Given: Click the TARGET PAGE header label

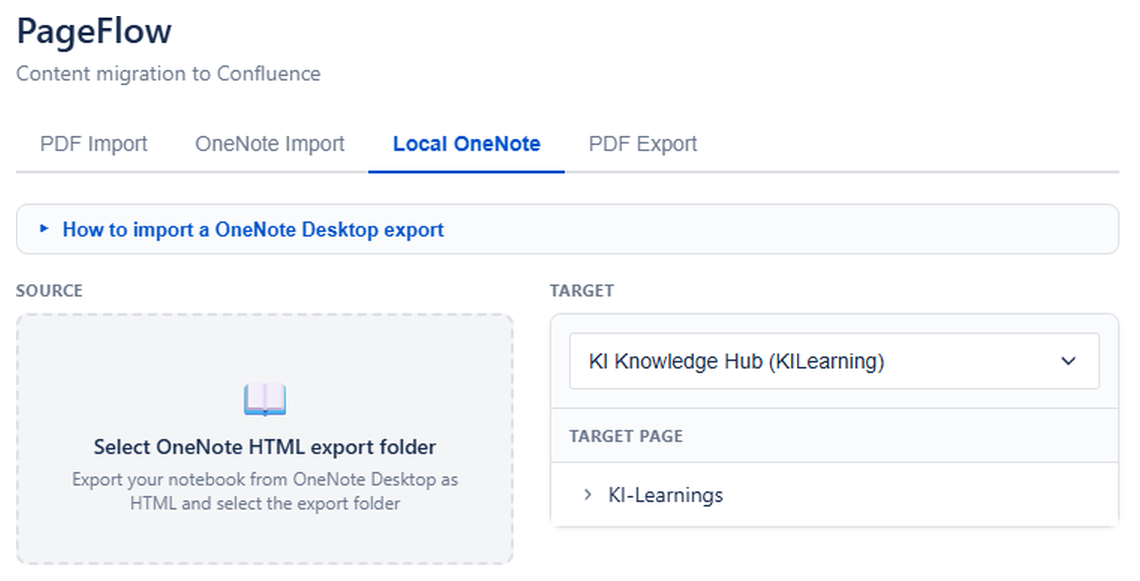Looking at the screenshot, I should [626, 436].
